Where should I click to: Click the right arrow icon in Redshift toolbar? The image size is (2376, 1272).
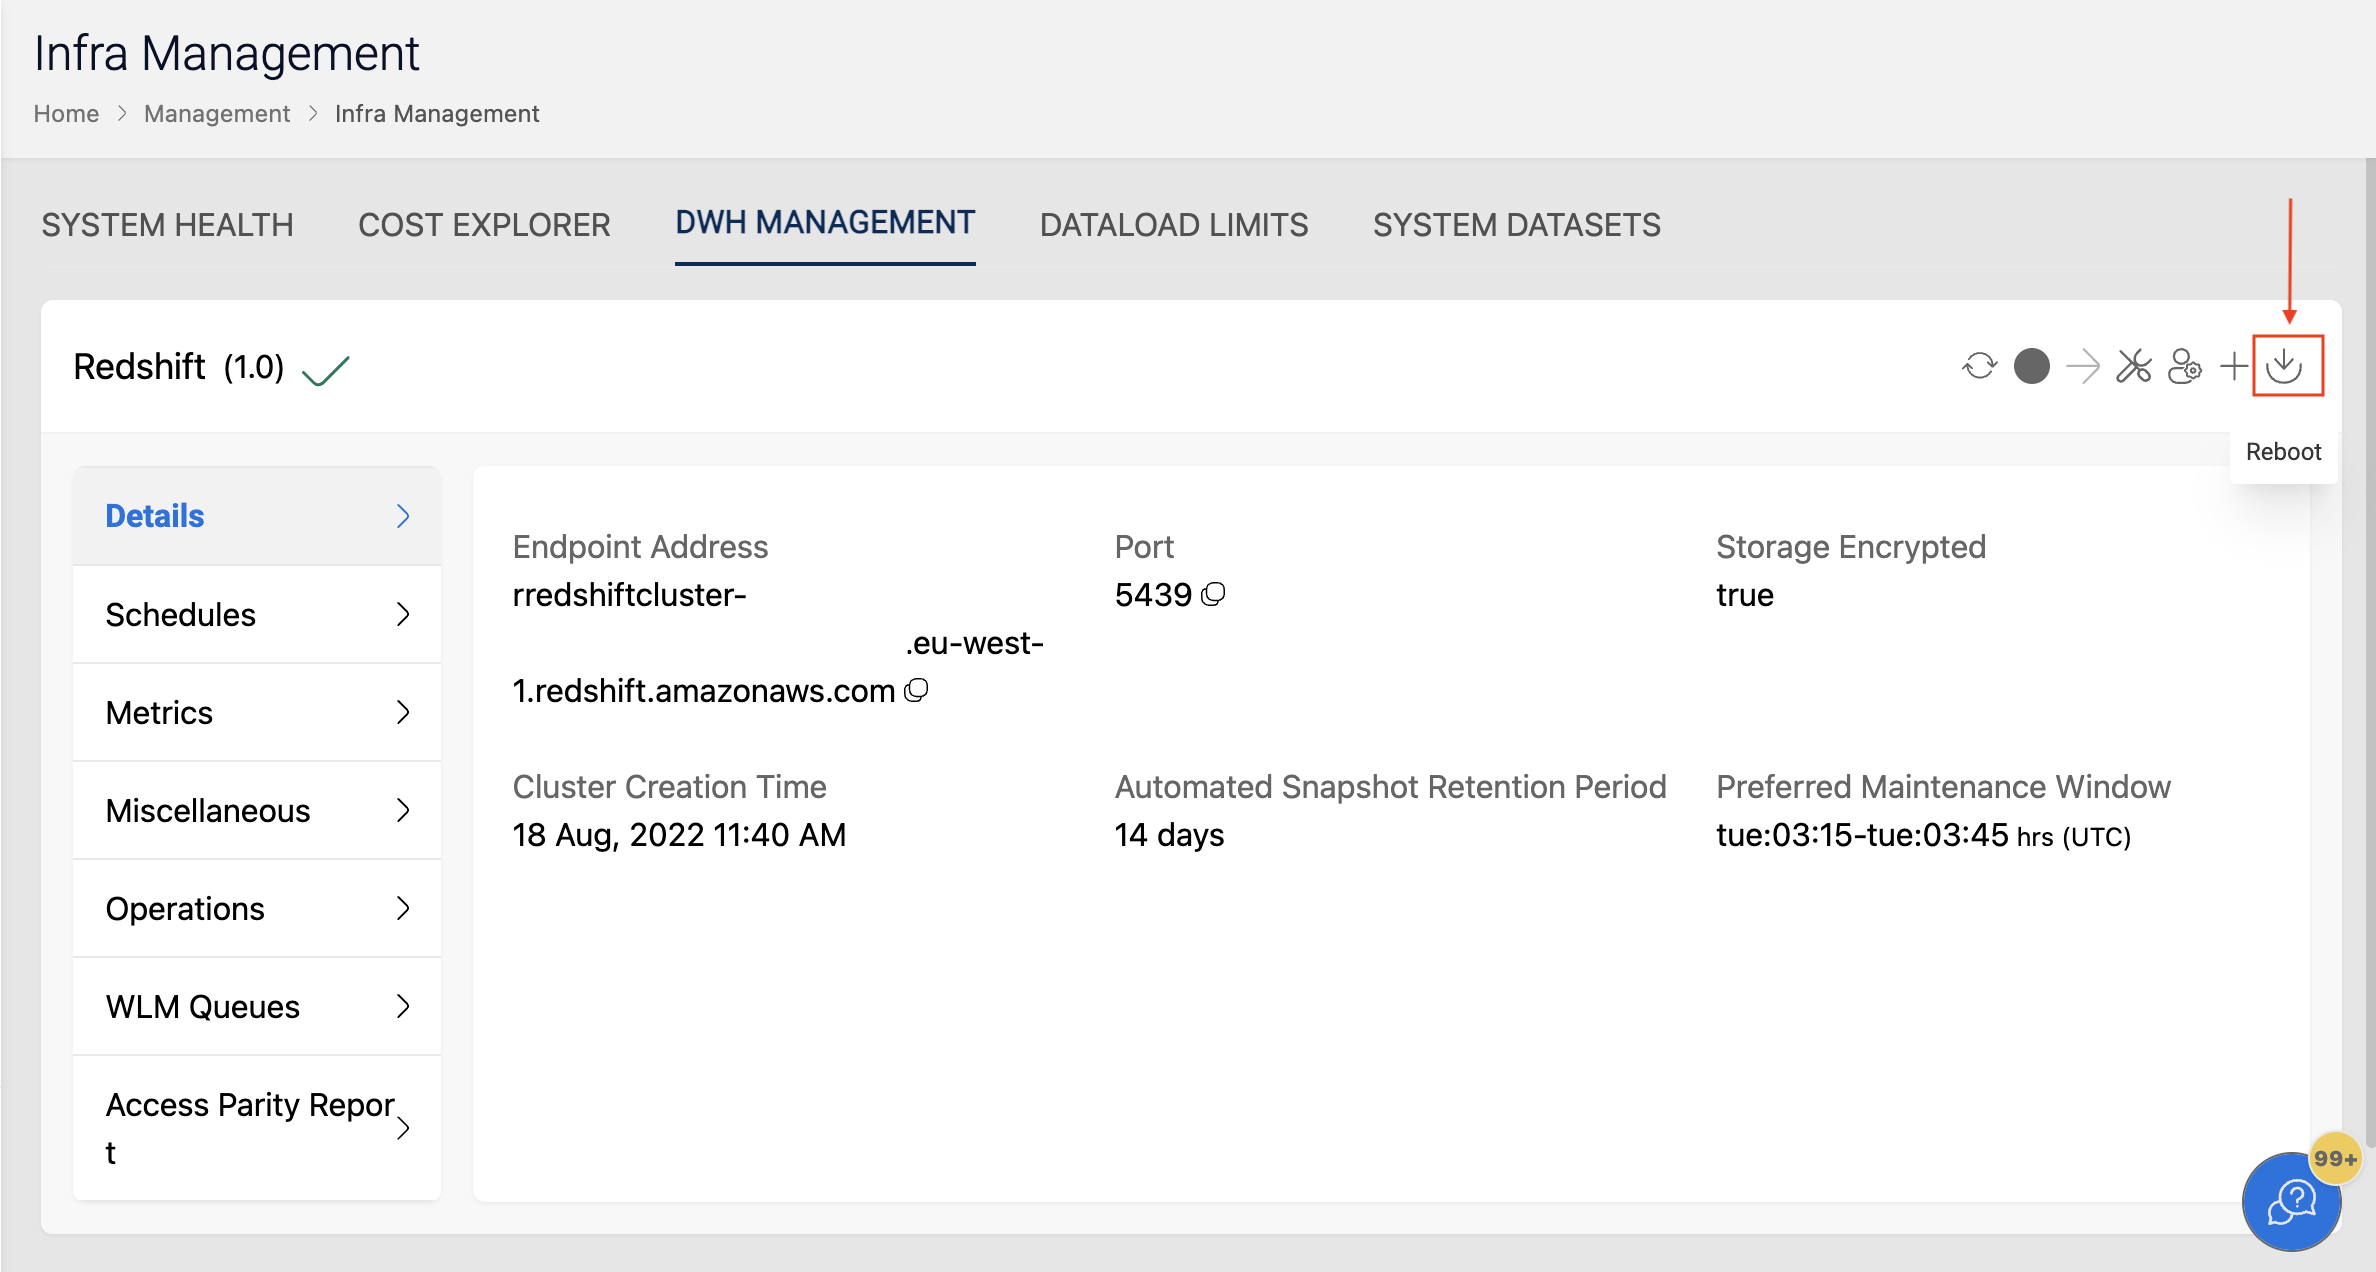2083,366
